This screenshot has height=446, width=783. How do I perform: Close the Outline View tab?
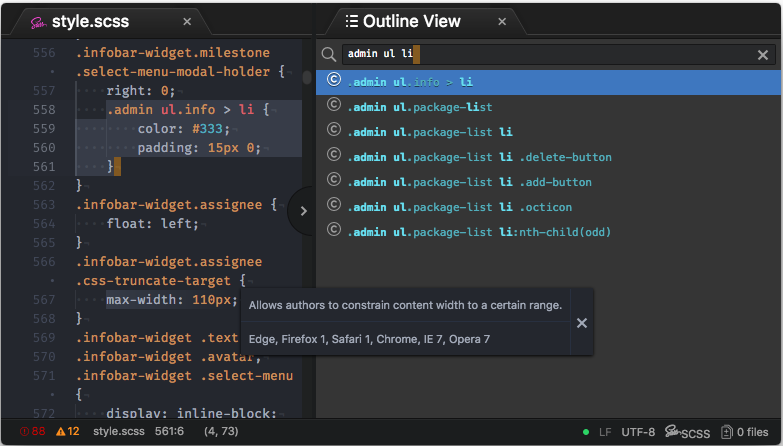pyautogui.click(x=502, y=21)
